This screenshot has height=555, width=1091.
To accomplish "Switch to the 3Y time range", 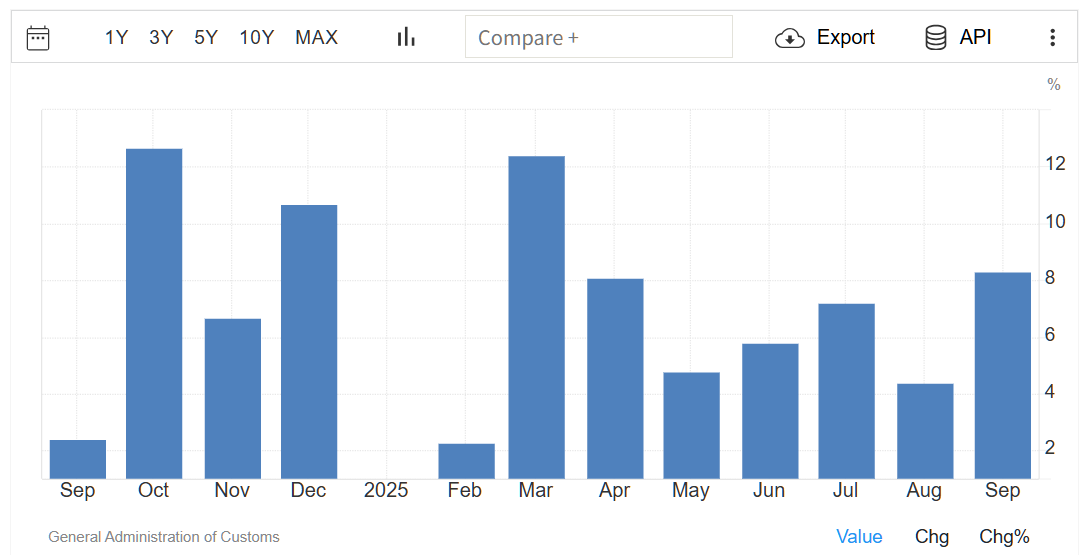I will (x=161, y=38).
